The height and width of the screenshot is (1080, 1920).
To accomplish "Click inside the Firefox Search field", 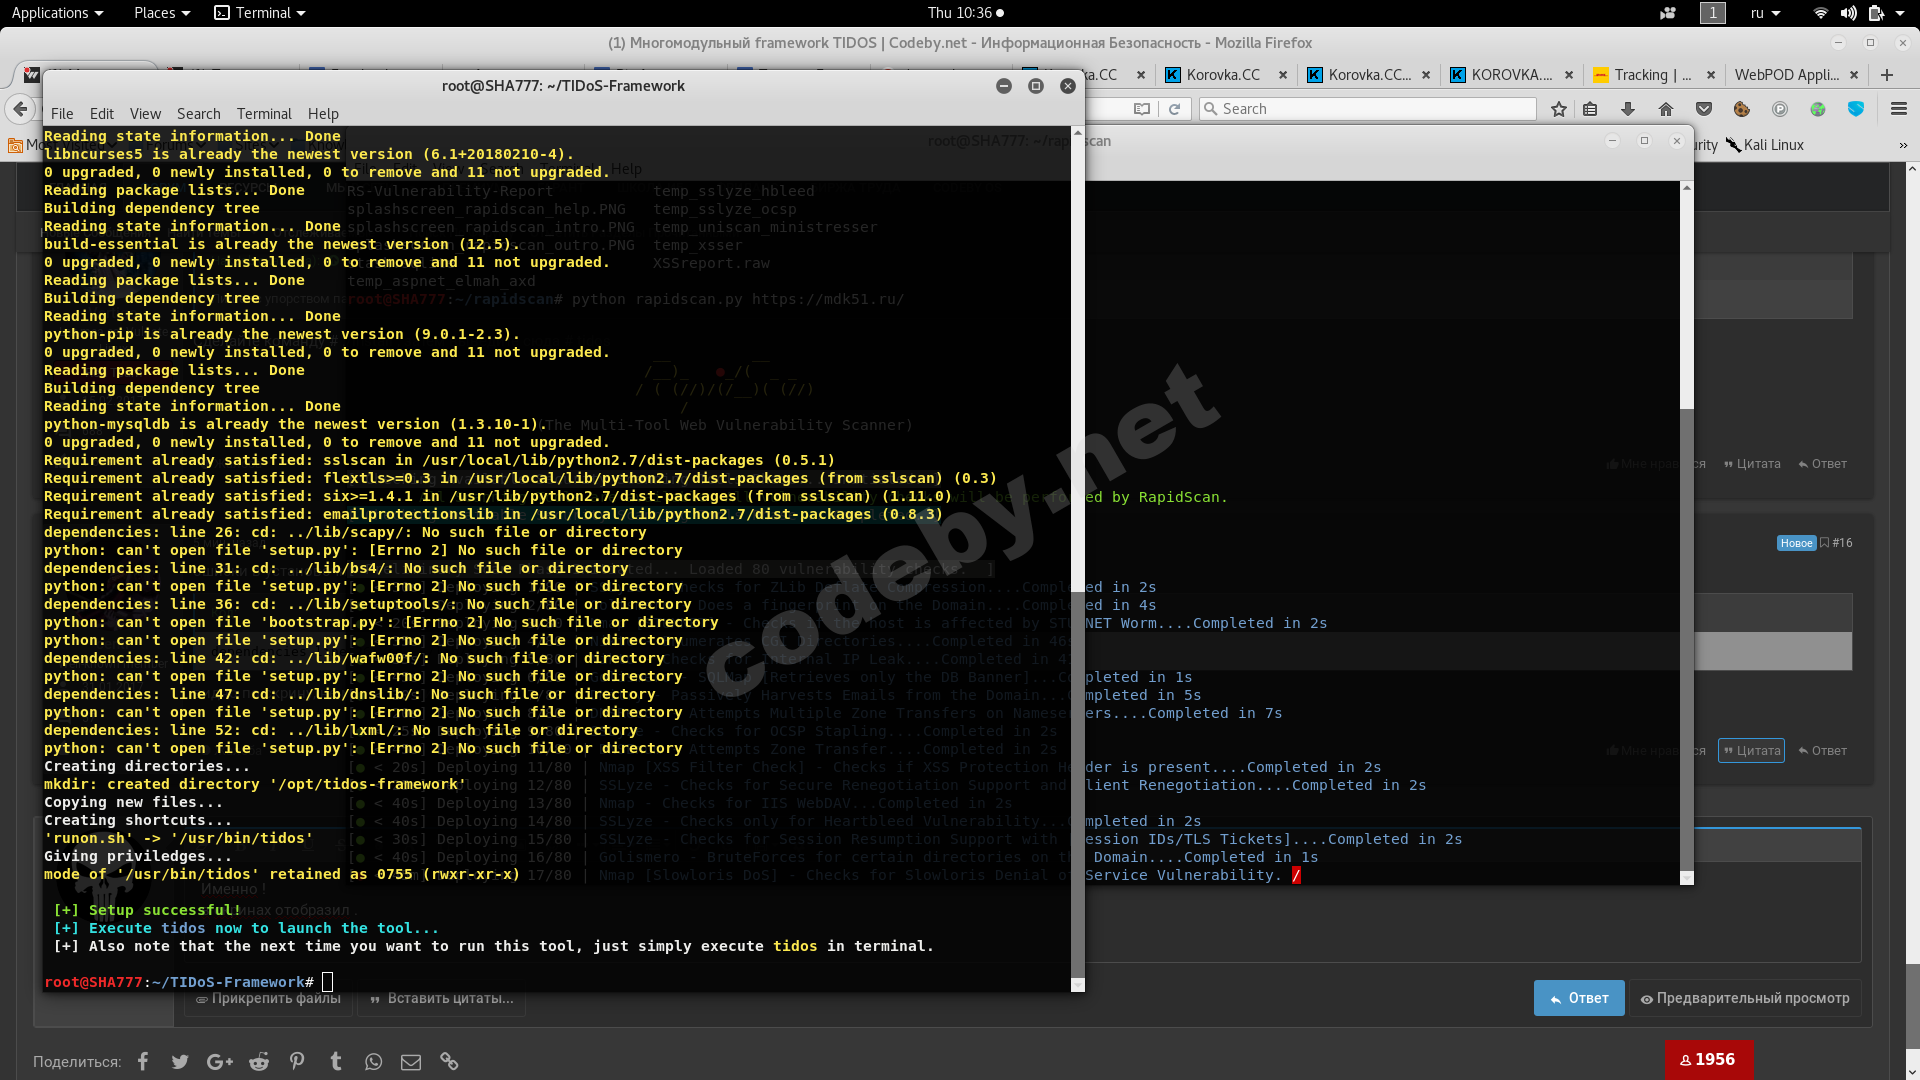I will (1370, 109).
